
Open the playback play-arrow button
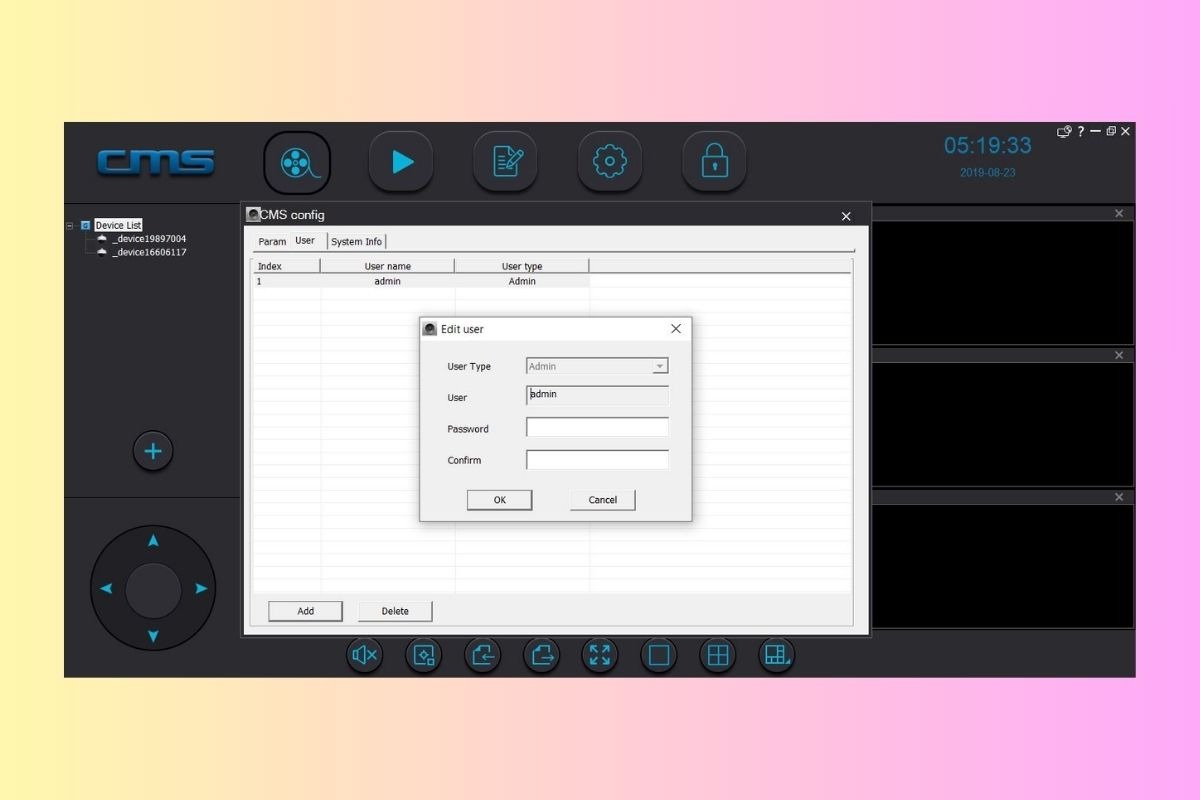coord(401,162)
